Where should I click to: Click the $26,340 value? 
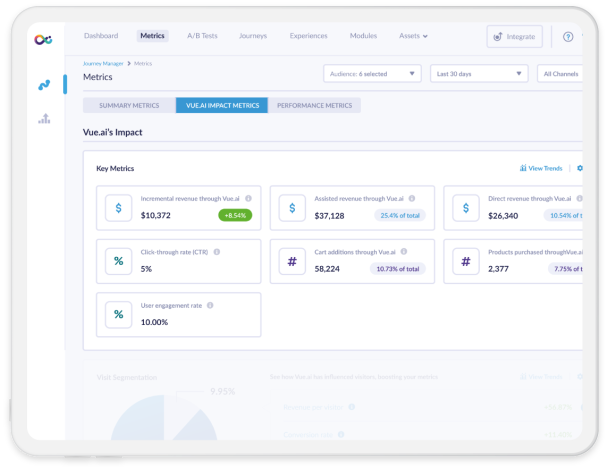coord(503,216)
